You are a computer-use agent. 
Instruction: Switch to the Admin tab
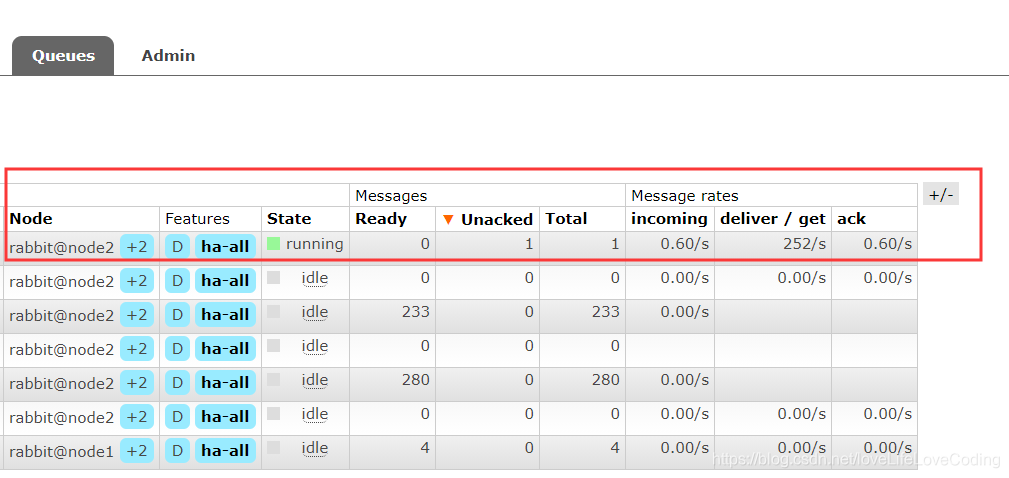[x=168, y=55]
